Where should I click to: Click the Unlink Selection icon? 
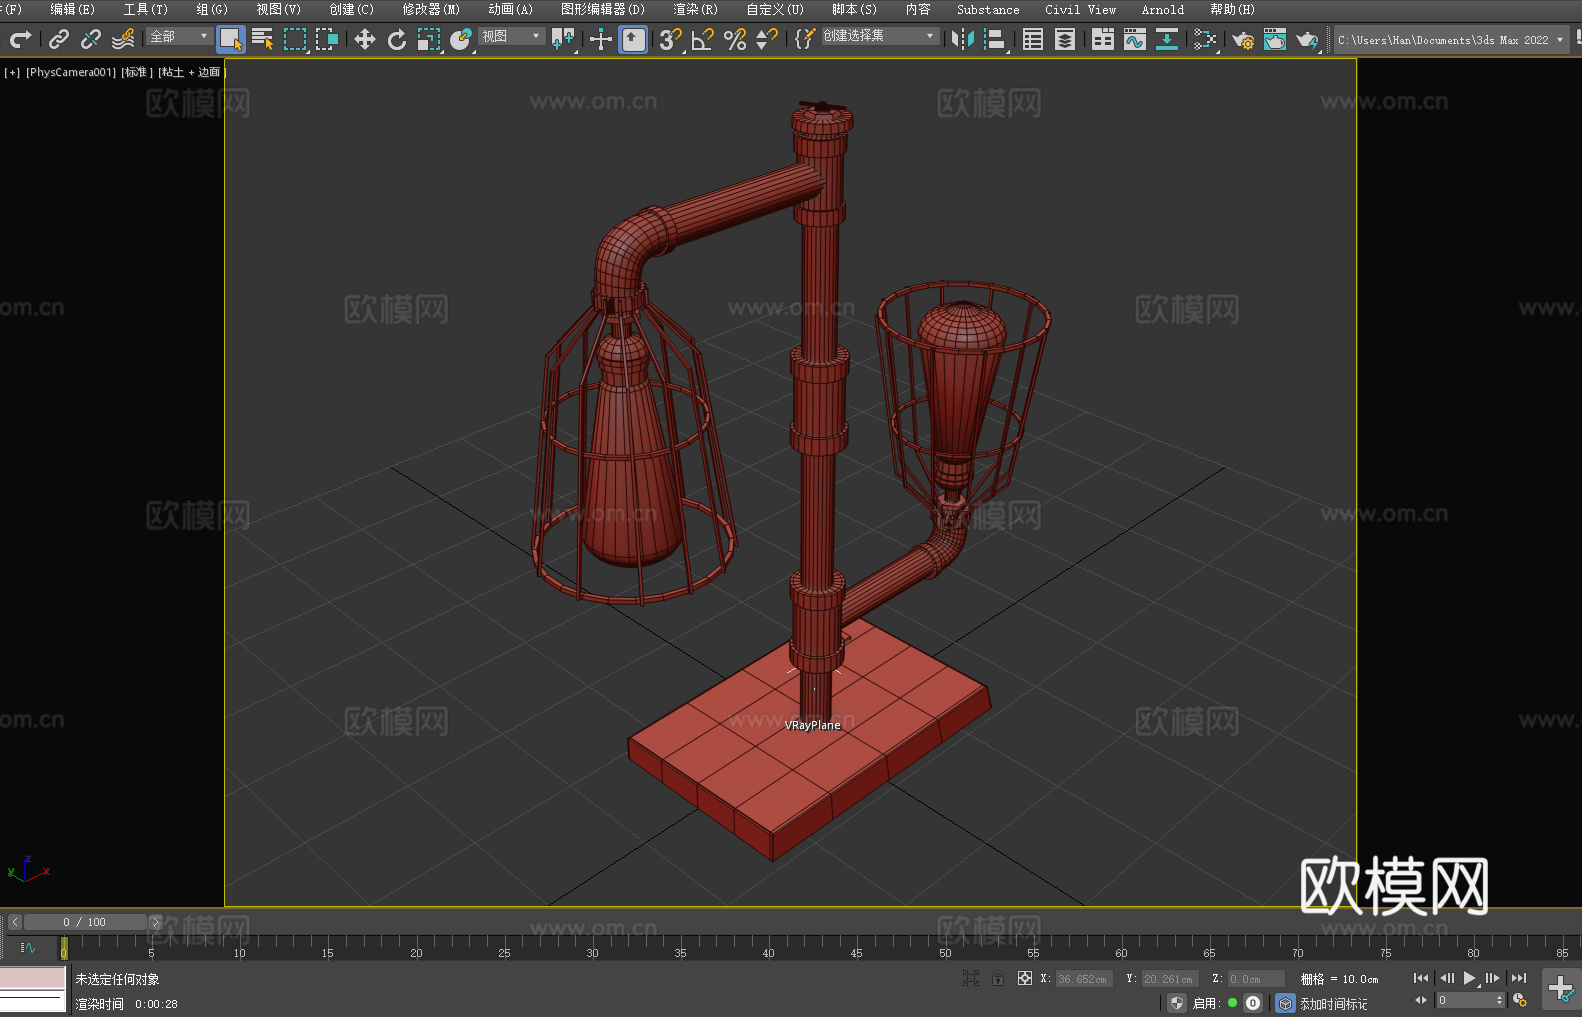[91, 39]
